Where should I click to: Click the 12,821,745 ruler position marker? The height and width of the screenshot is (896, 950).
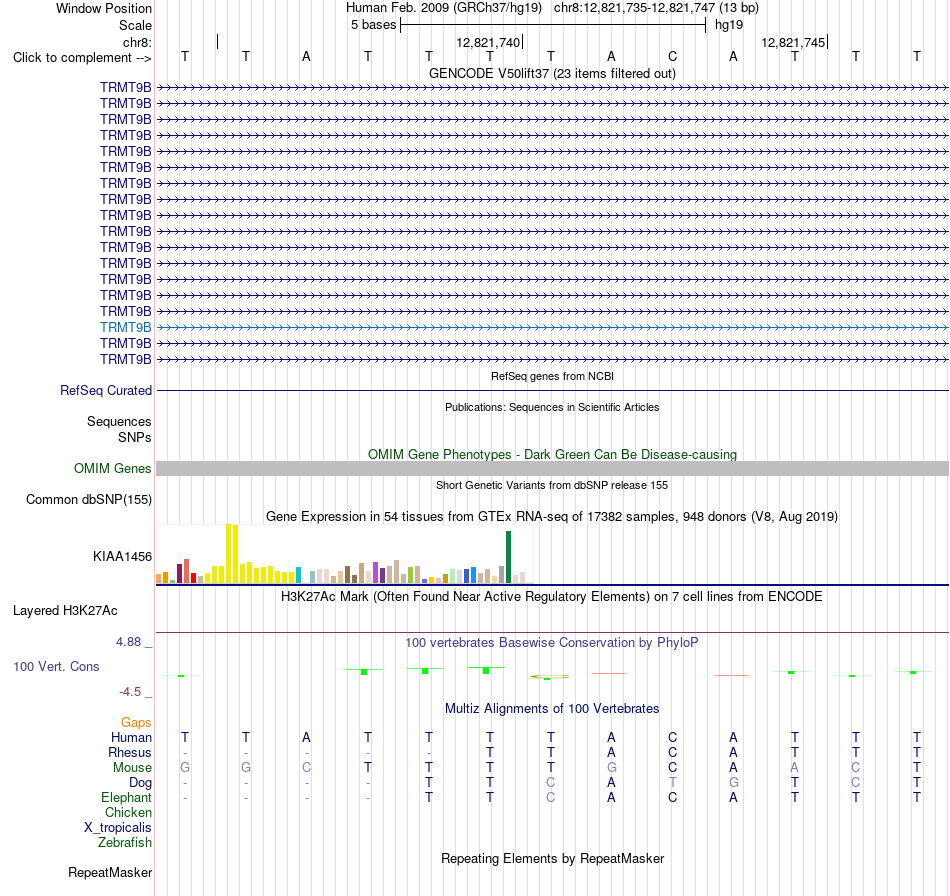(x=794, y=42)
